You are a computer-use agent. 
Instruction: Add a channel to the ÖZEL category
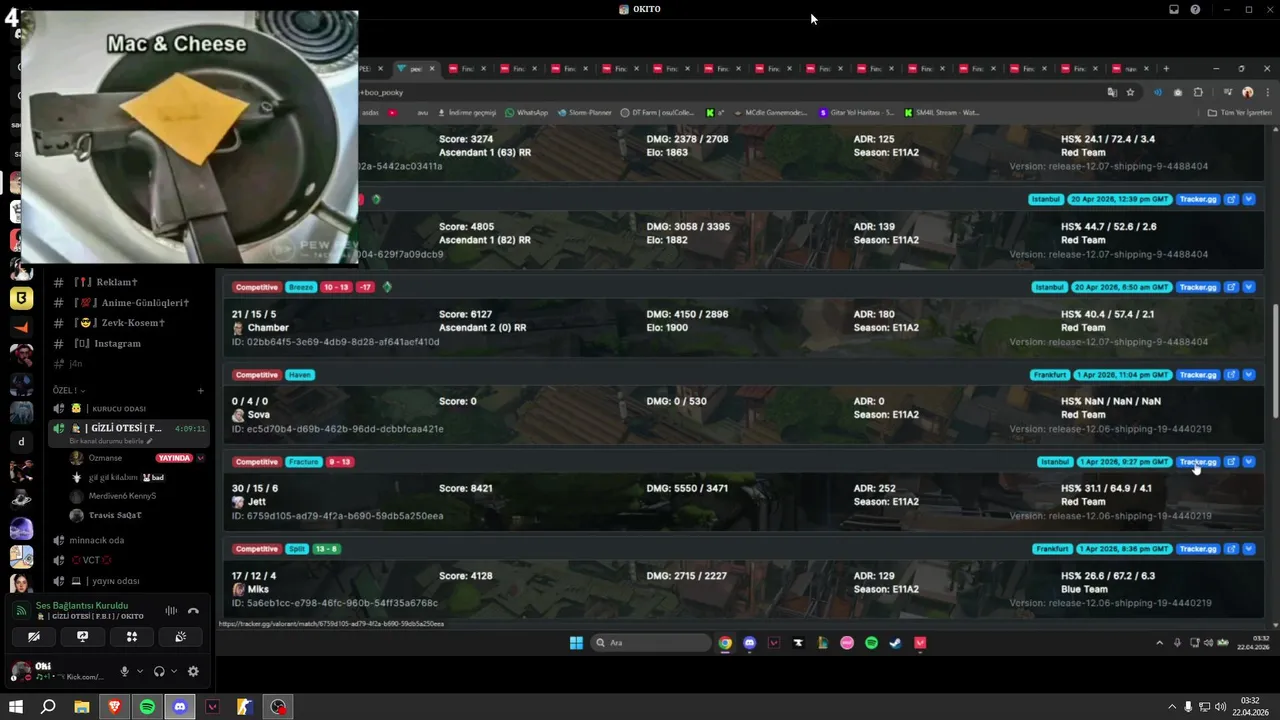200,390
